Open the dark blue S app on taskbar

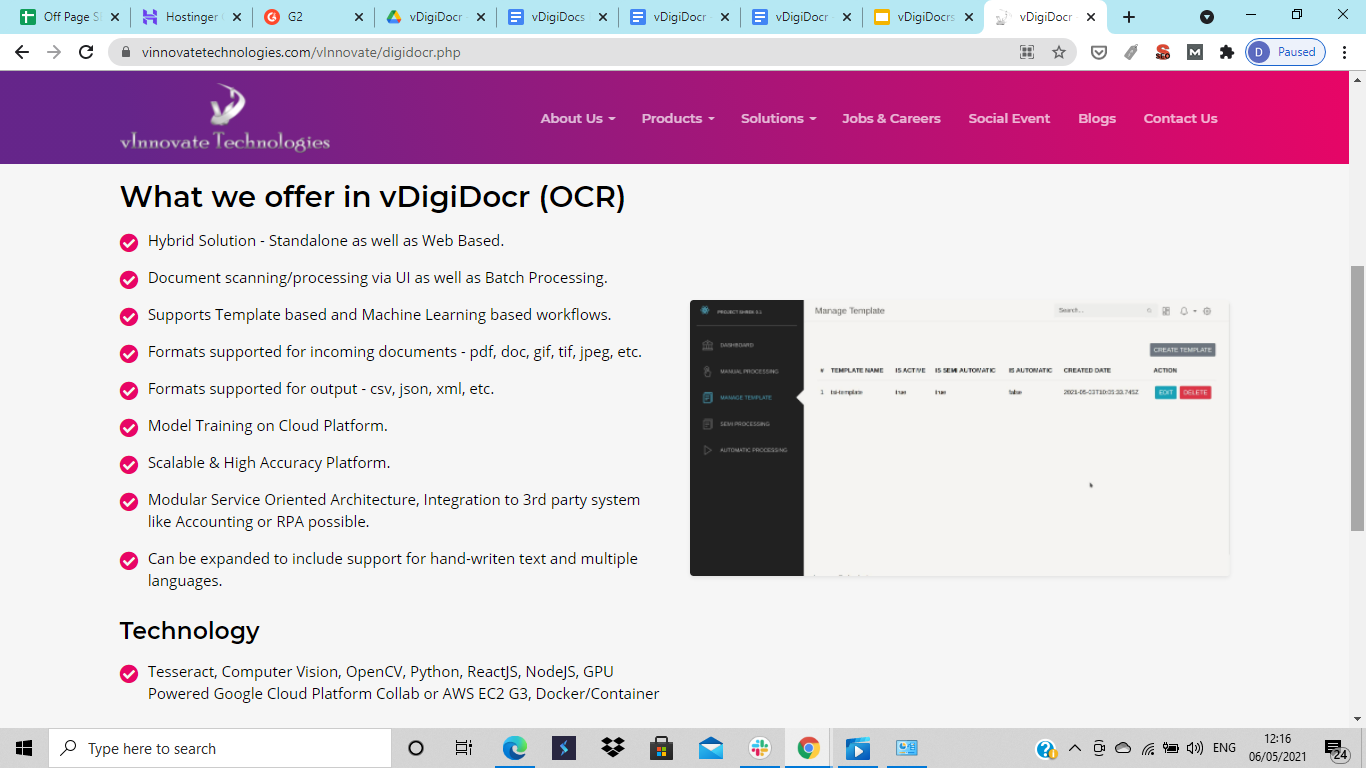point(564,748)
